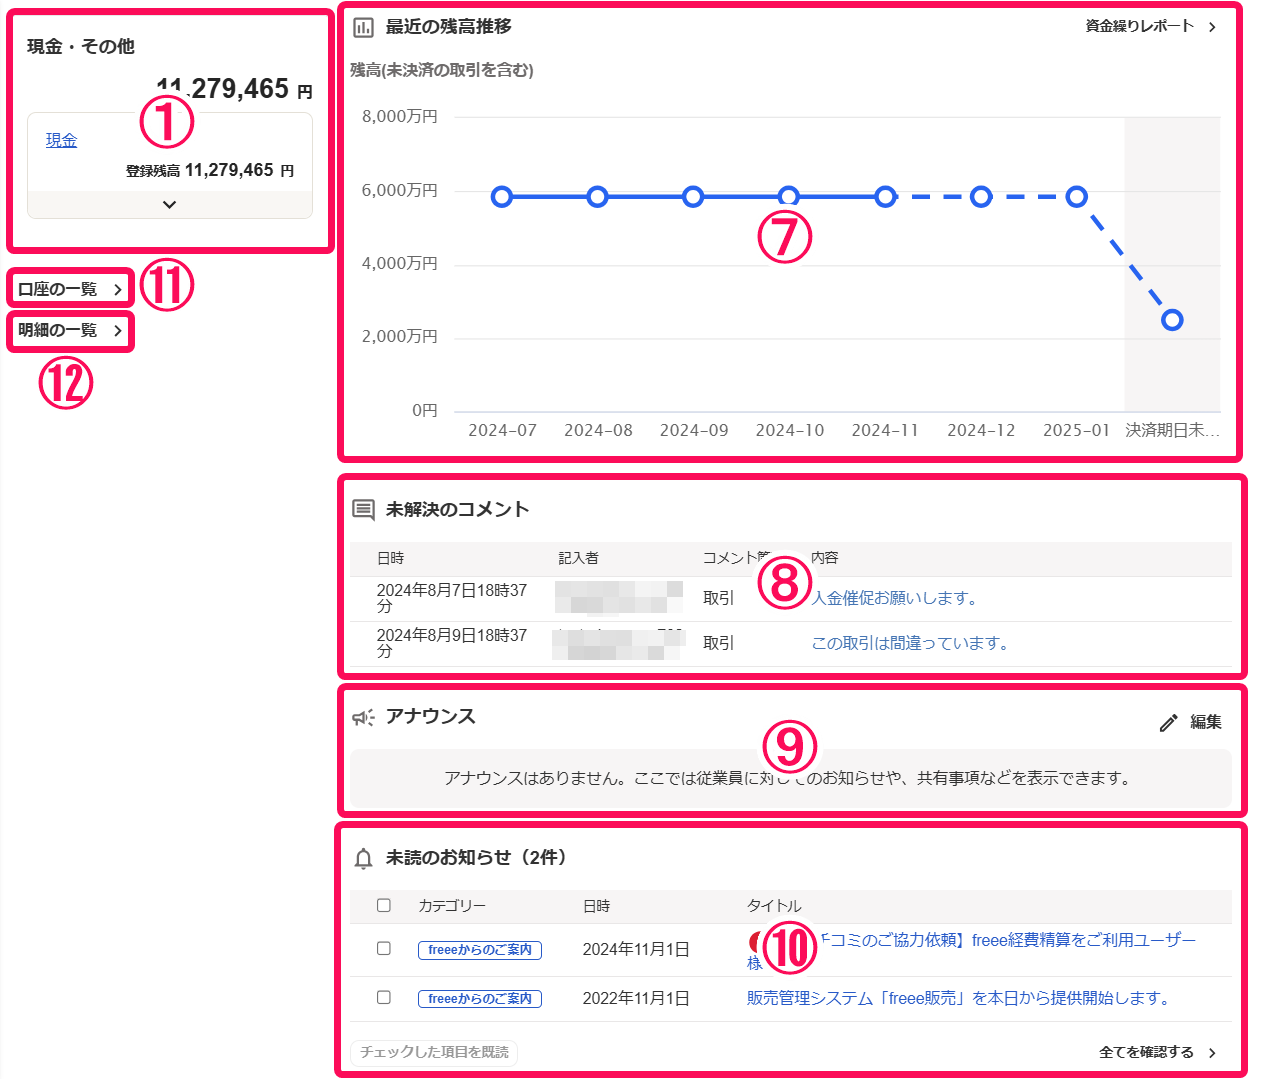The image size is (1268, 1079).
Task: Open 明細の一覧
Action: [x=70, y=330]
